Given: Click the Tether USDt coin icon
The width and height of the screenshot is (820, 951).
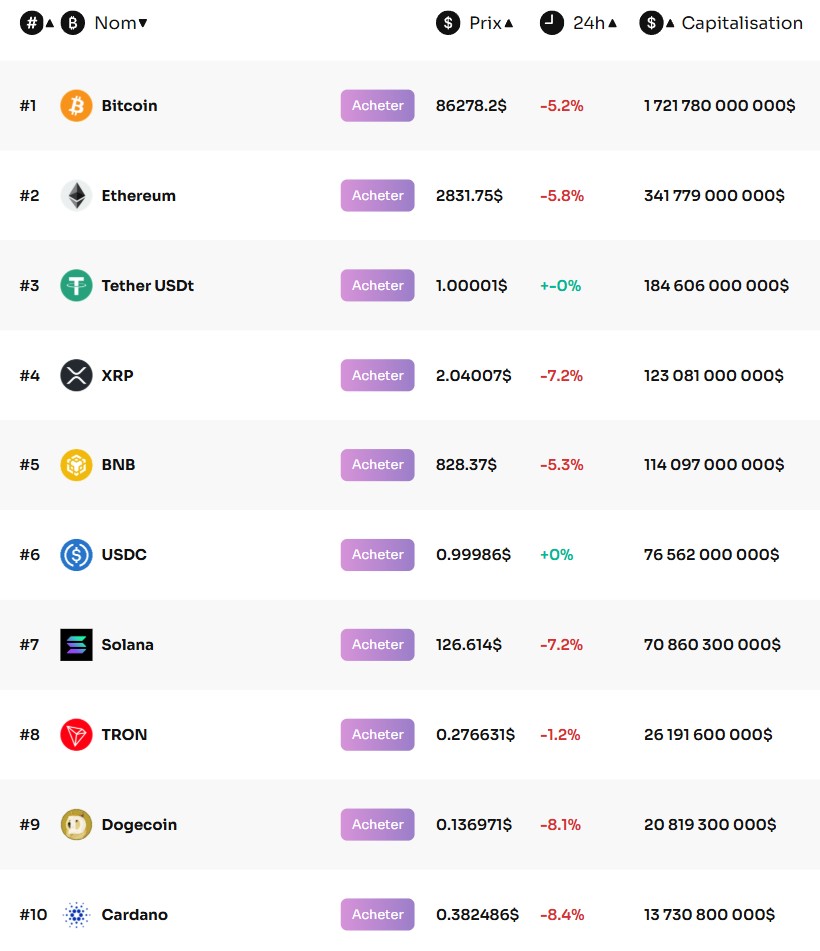Looking at the screenshot, I should [x=75, y=285].
